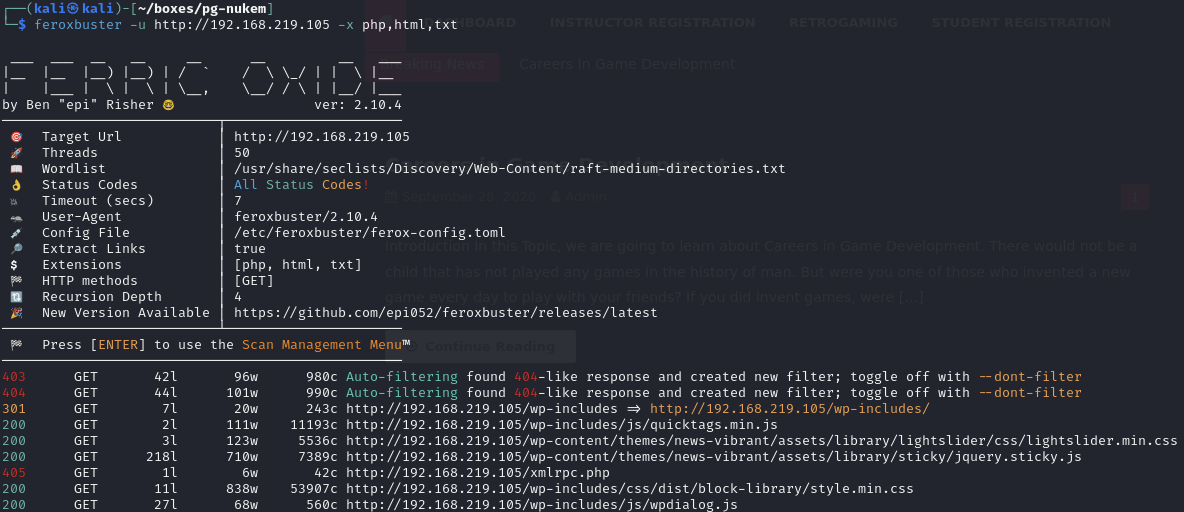
Task: Click the target icon beside Target Url
Action: tap(16, 137)
